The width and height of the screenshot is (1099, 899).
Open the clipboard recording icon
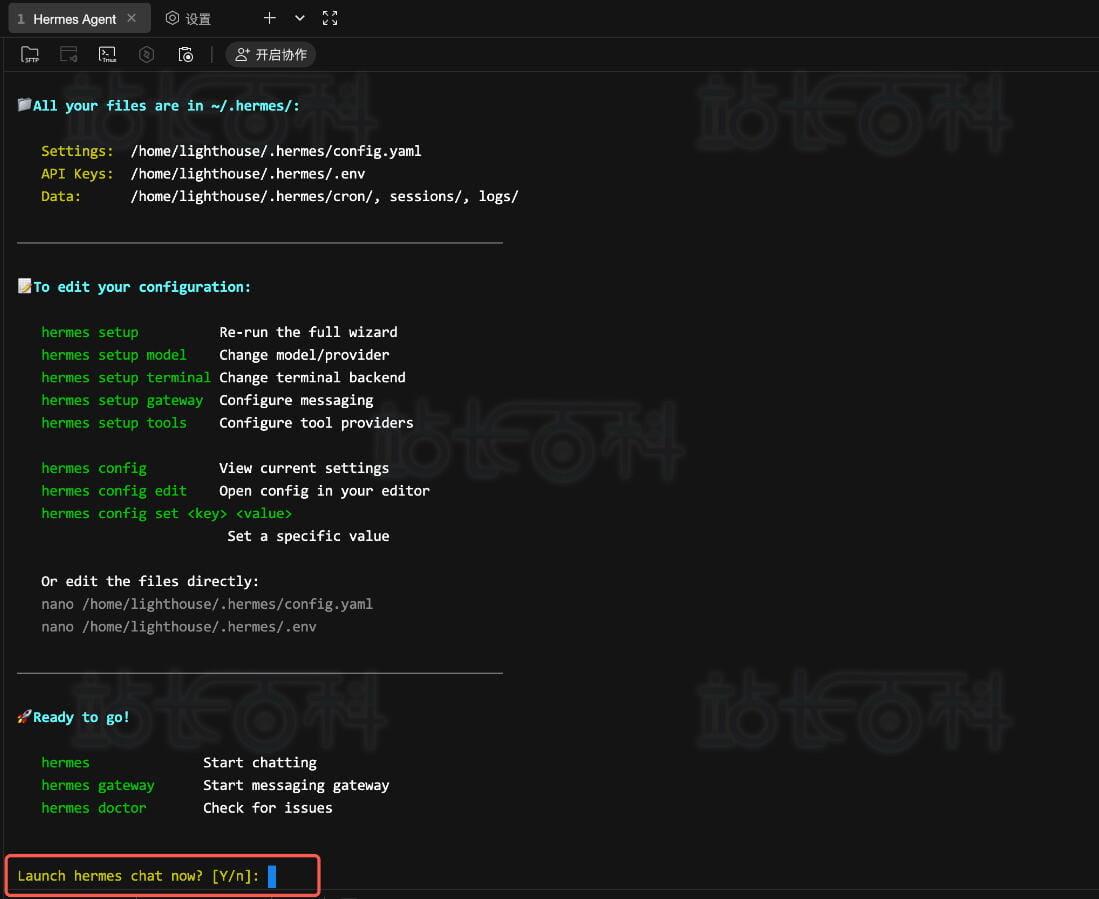pyautogui.click(x=185, y=55)
